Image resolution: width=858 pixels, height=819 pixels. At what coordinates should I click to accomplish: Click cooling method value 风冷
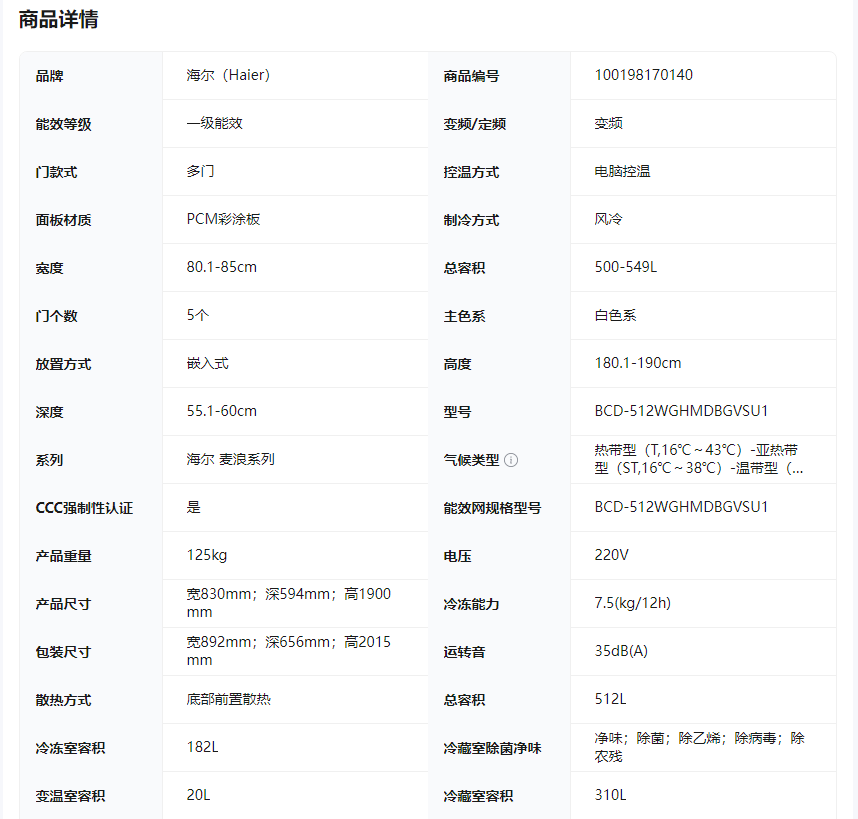pos(608,219)
